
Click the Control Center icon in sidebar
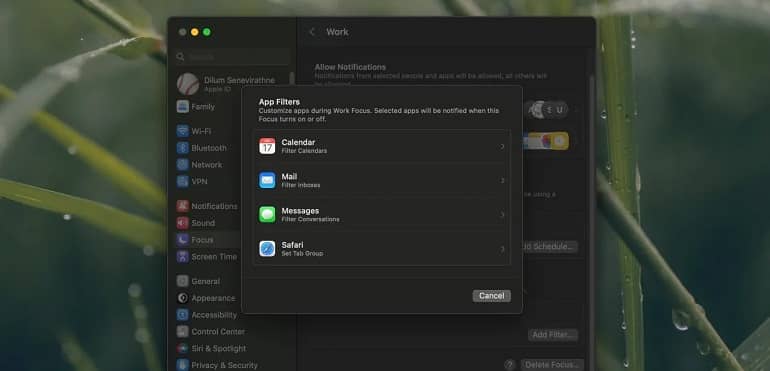click(x=183, y=332)
